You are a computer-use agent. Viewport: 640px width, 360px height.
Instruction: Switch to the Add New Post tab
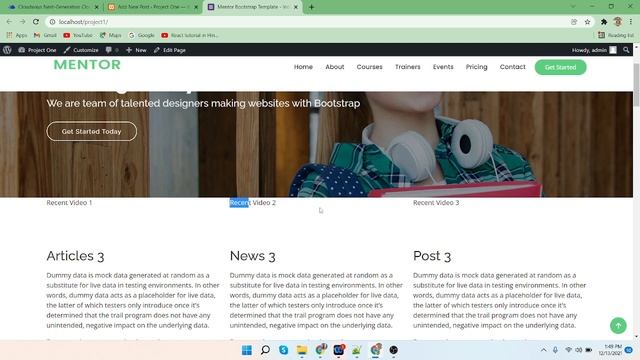[x=151, y=7]
